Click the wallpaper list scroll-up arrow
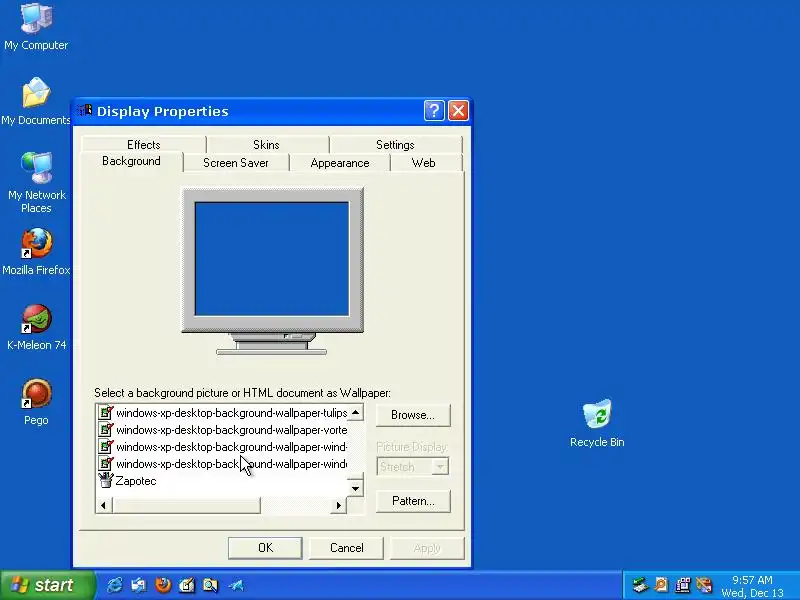This screenshot has height=600, width=800. tap(356, 412)
